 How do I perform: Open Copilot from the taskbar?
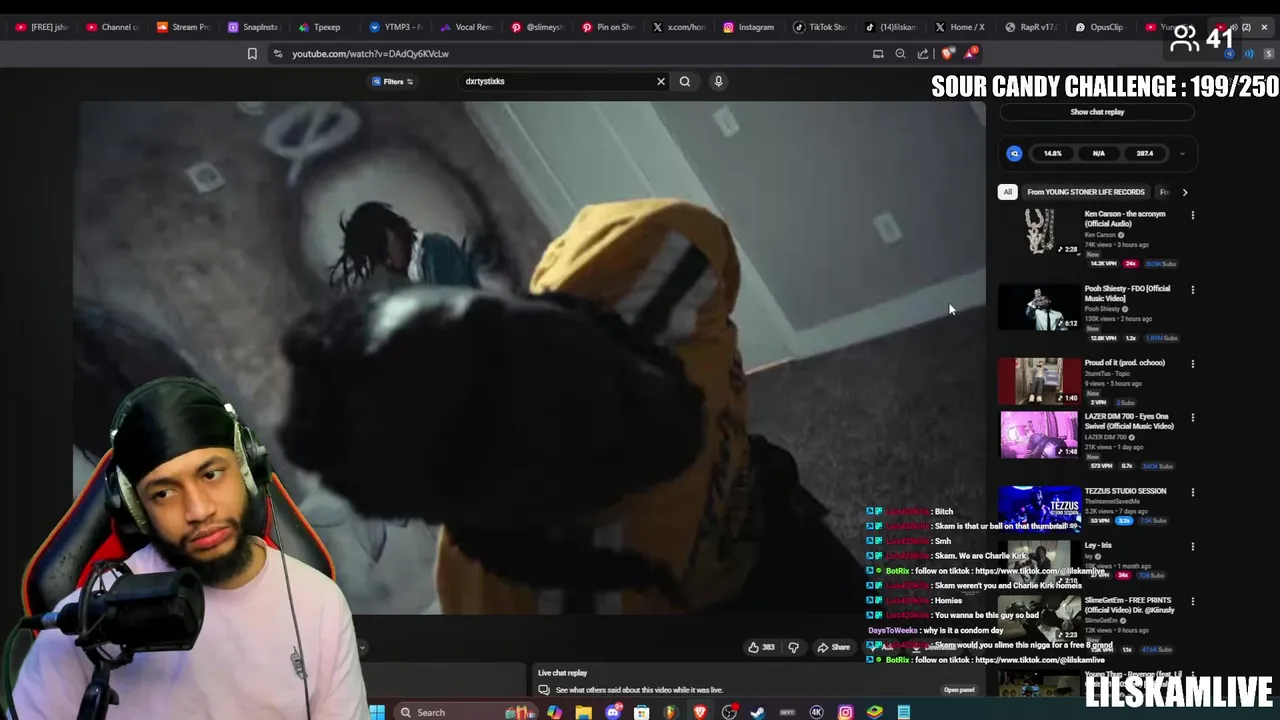coord(555,712)
